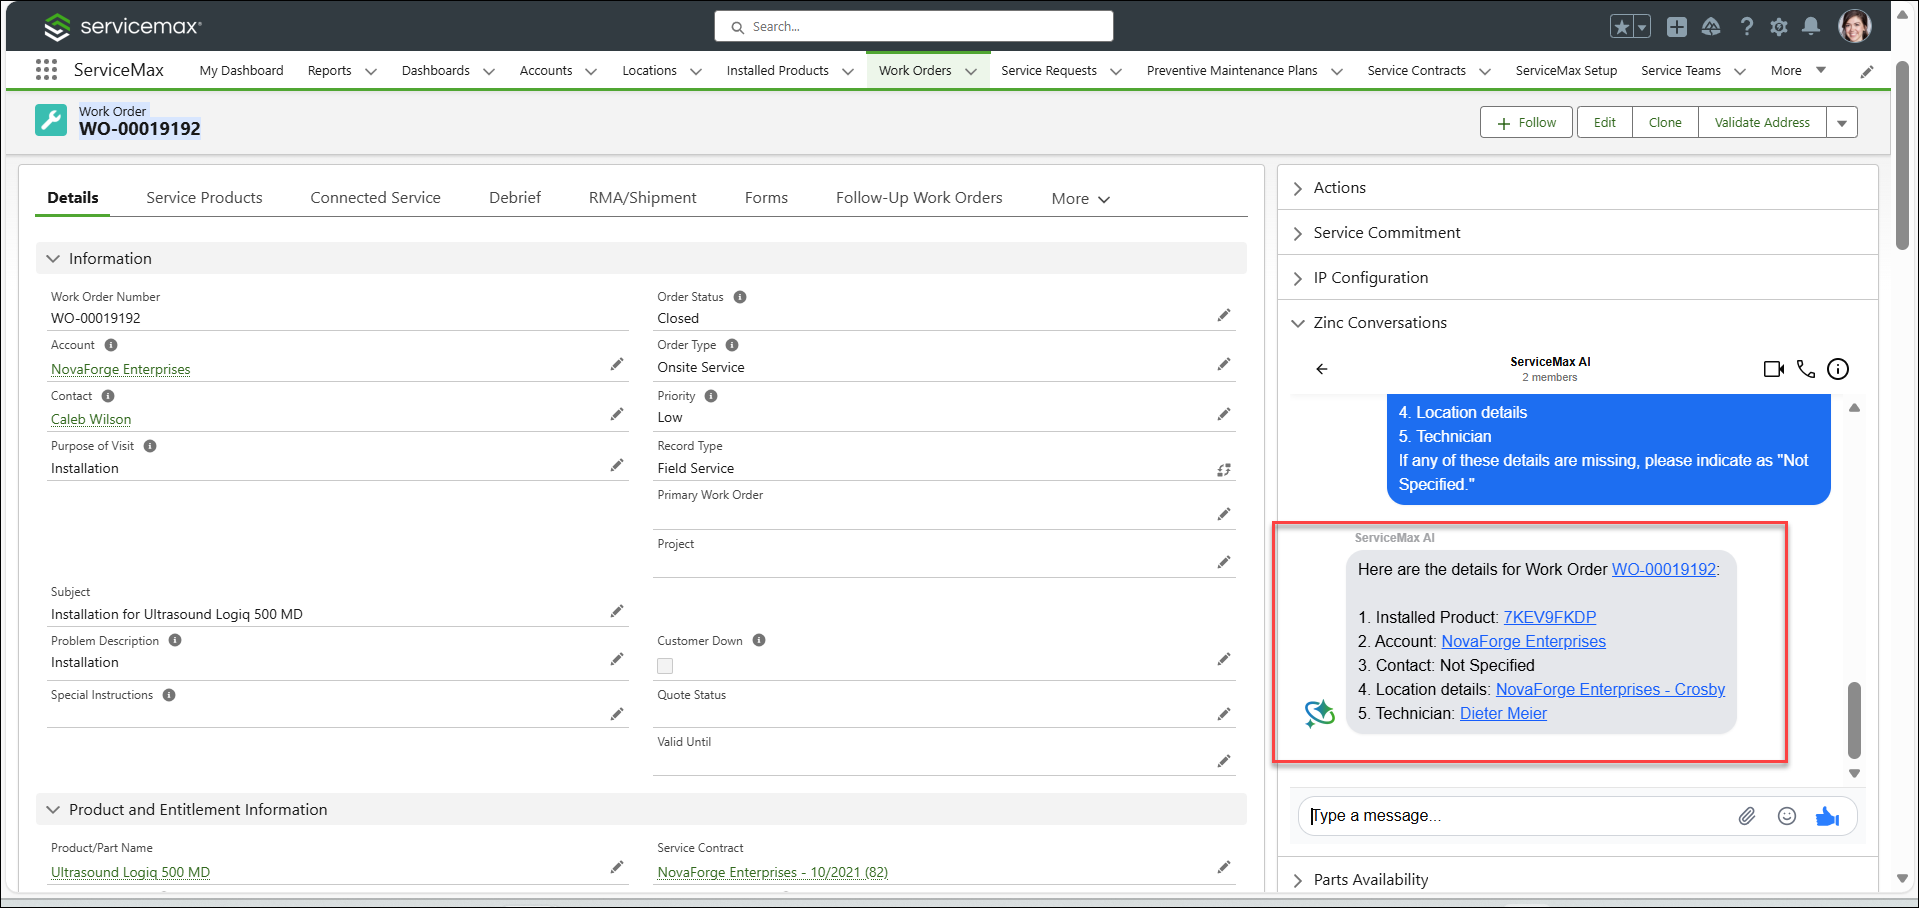
Task: Open Global Actions plus icon
Action: click(x=1677, y=27)
